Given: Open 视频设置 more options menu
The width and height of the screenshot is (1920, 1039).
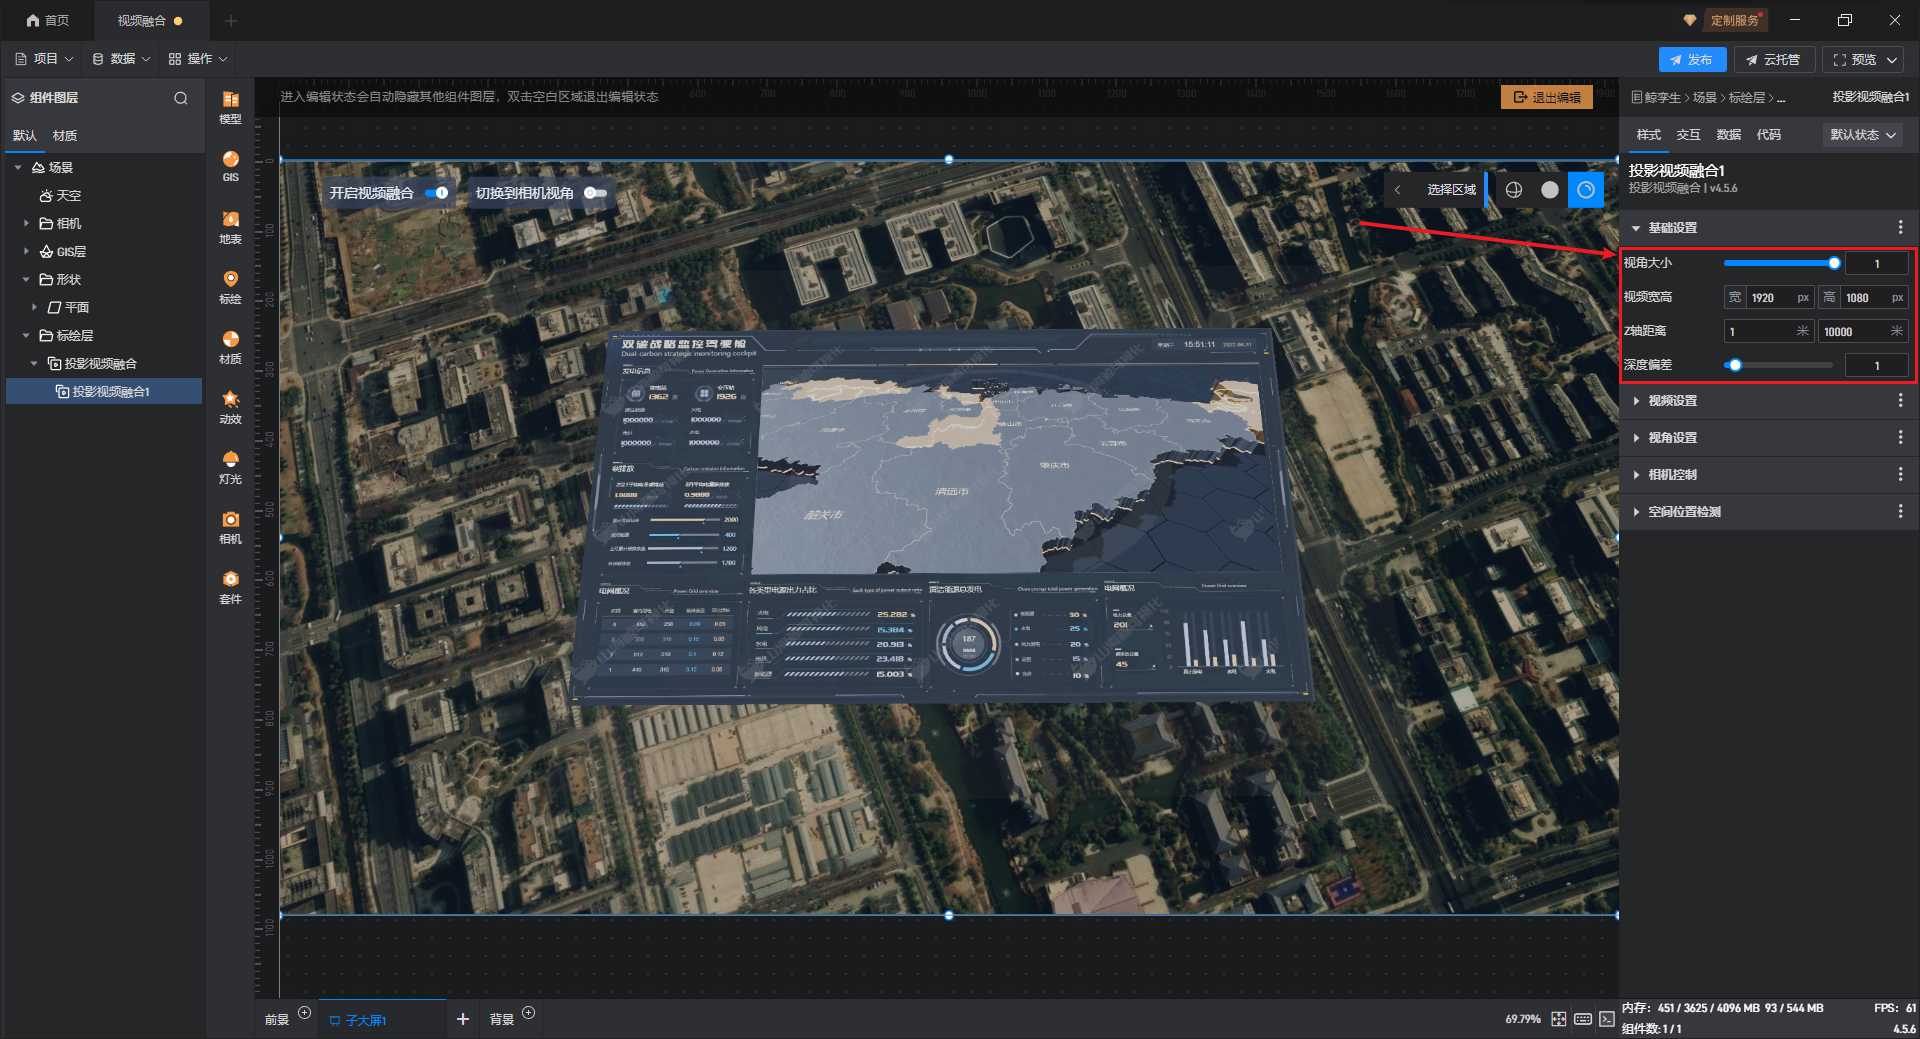Looking at the screenshot, I should coord(1900,401).
